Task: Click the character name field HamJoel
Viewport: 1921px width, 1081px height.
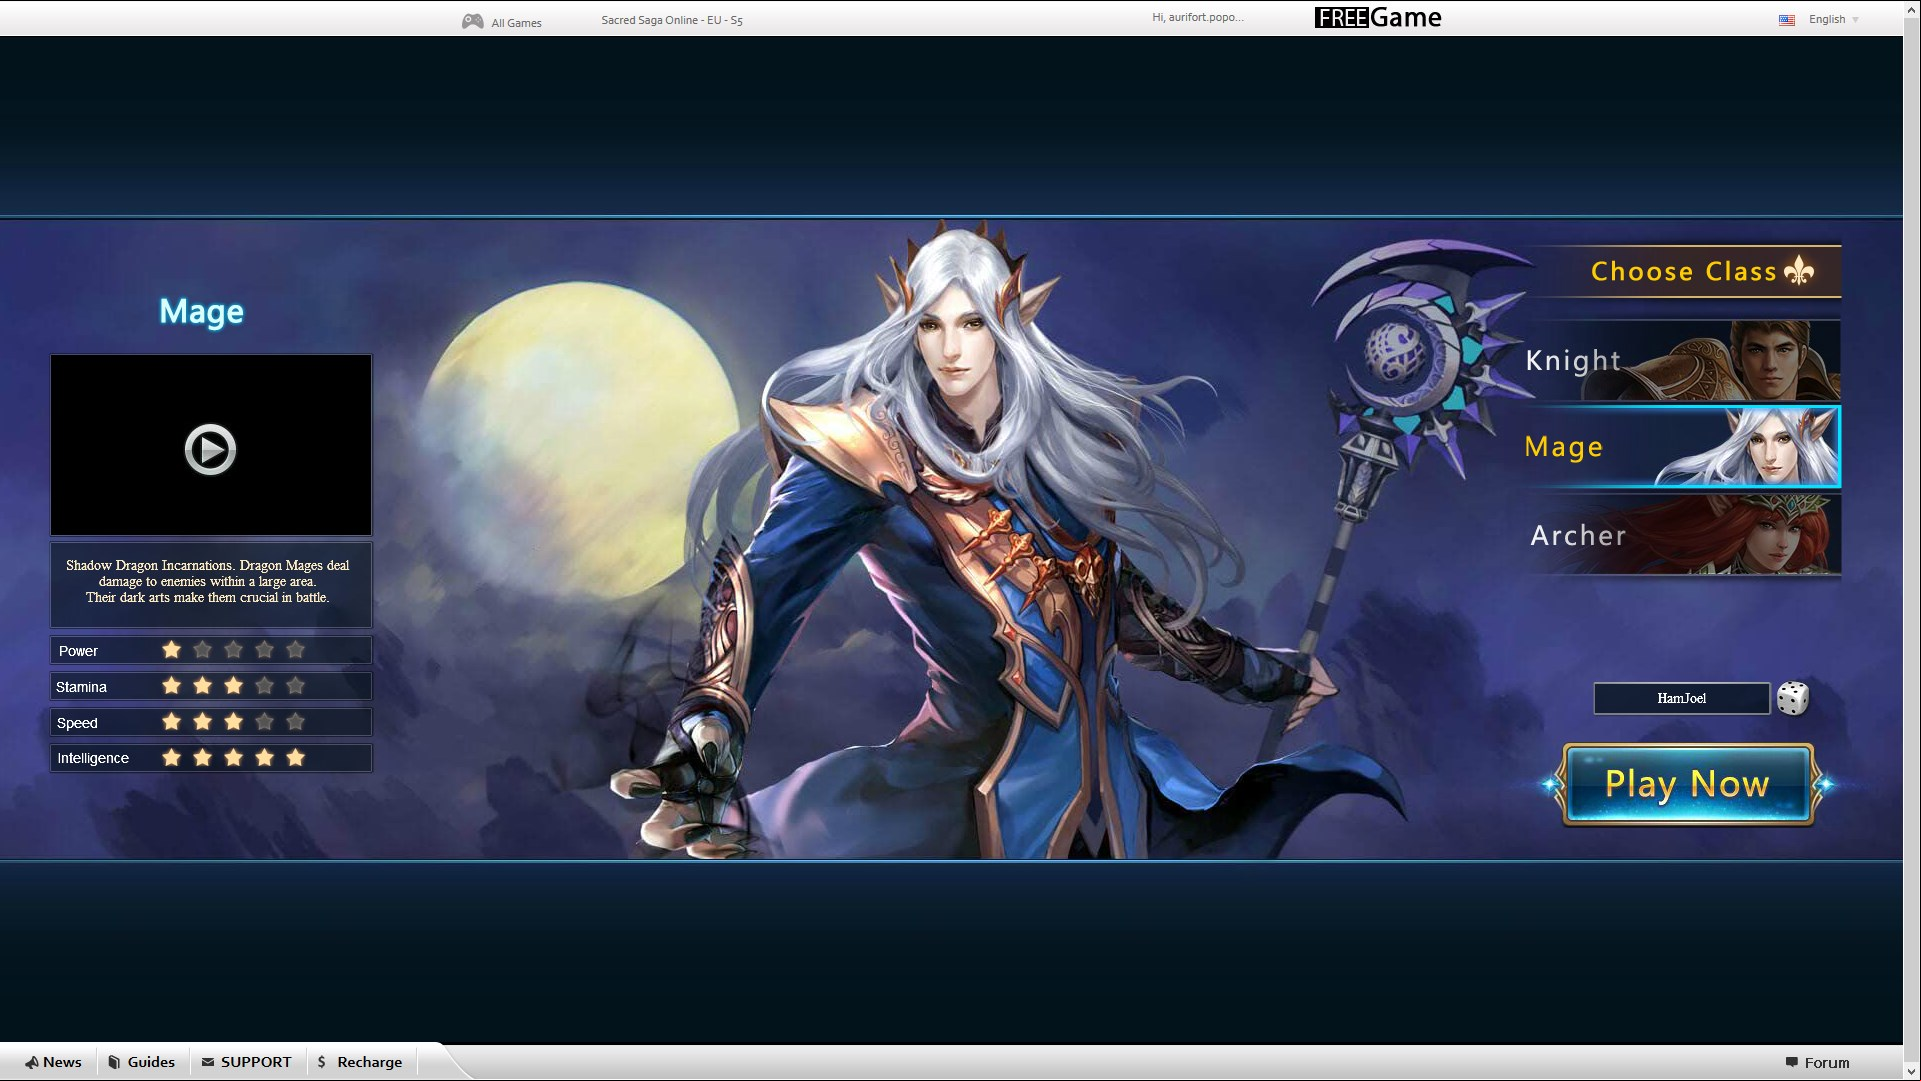Action: pyautogui.click(x=1681, y=698)
